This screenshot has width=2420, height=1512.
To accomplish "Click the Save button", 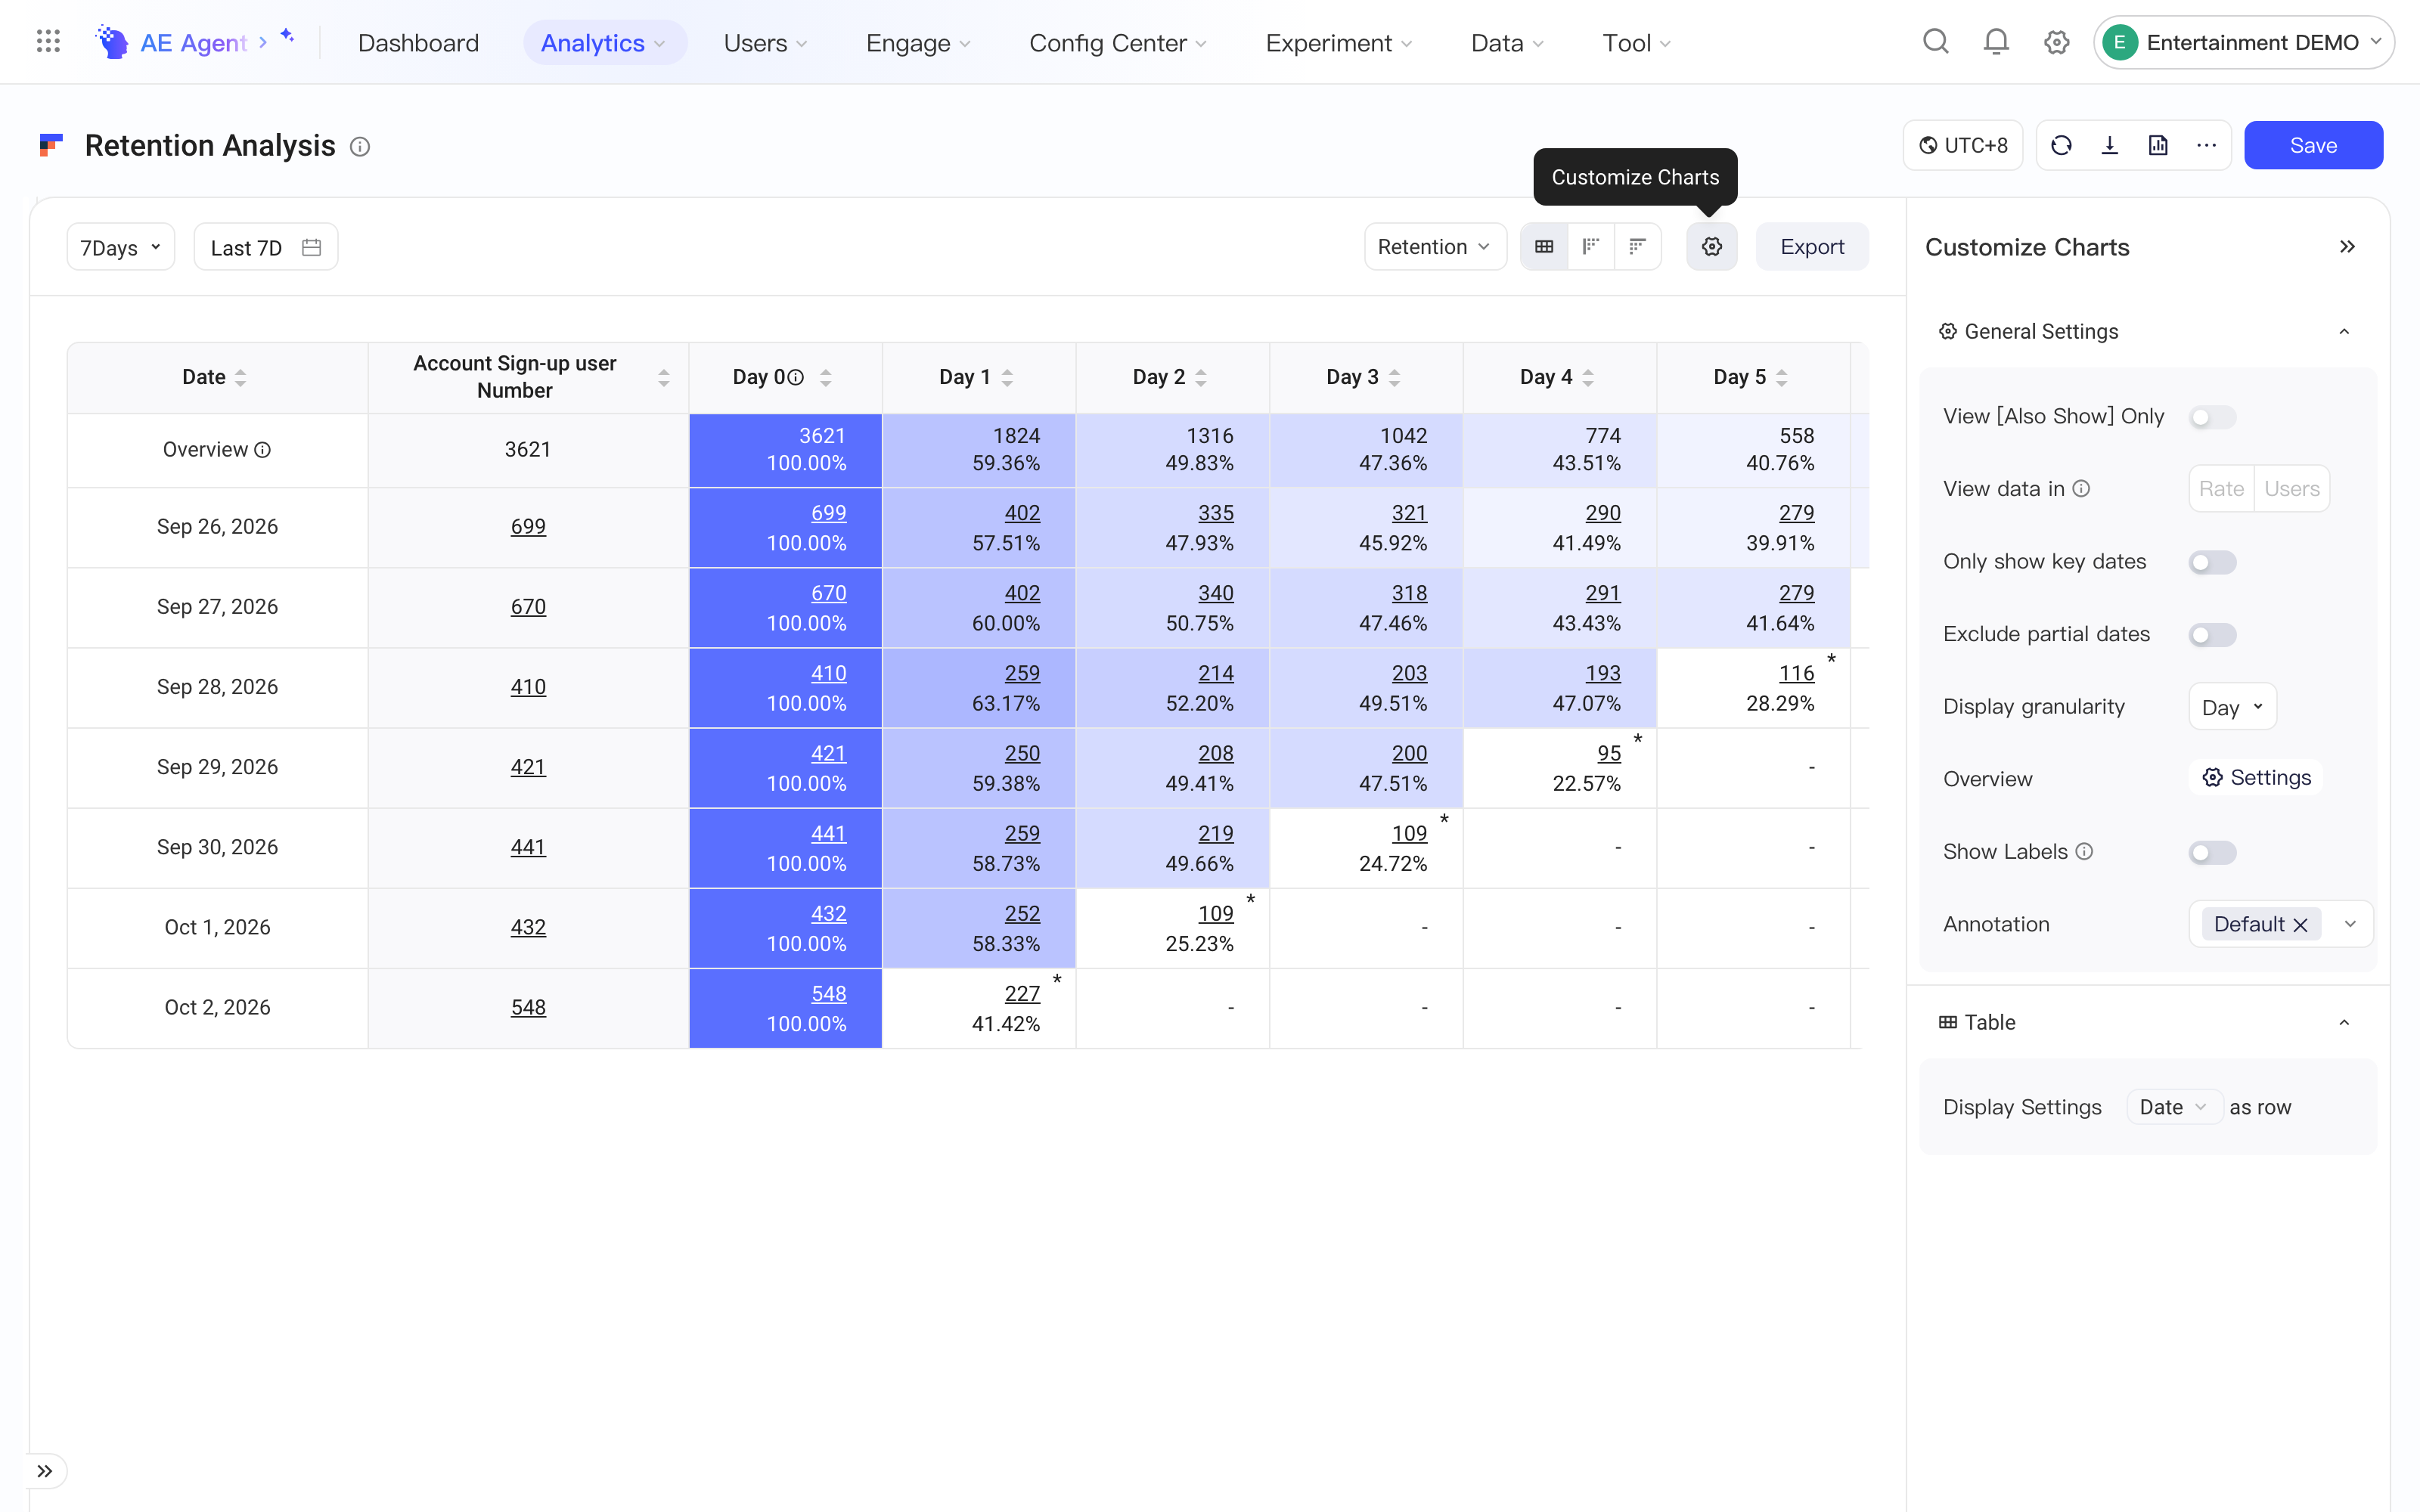I will coord(2313,146).
